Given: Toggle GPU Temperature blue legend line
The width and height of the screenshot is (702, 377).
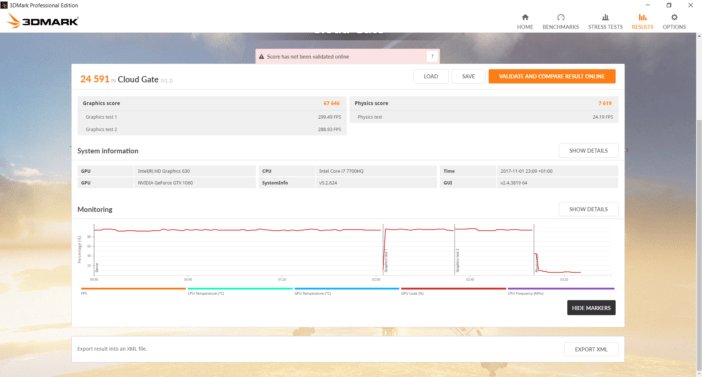Looking at the screenshot, I should click(347, 289).
